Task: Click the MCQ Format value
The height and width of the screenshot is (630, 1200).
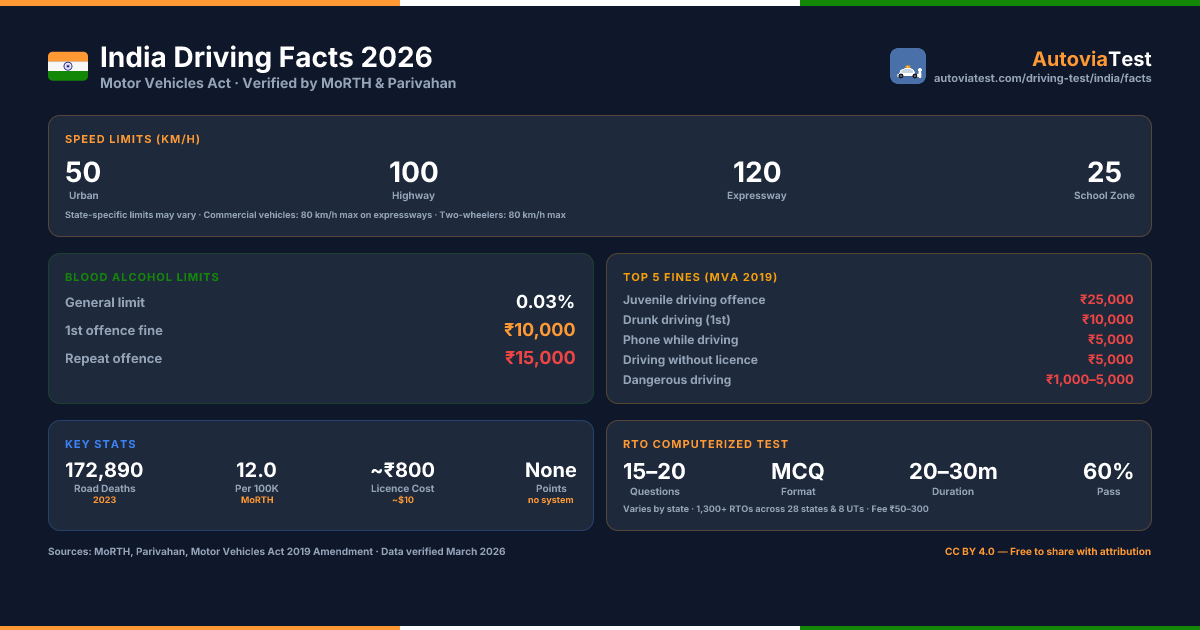Action: pos(798,471)
